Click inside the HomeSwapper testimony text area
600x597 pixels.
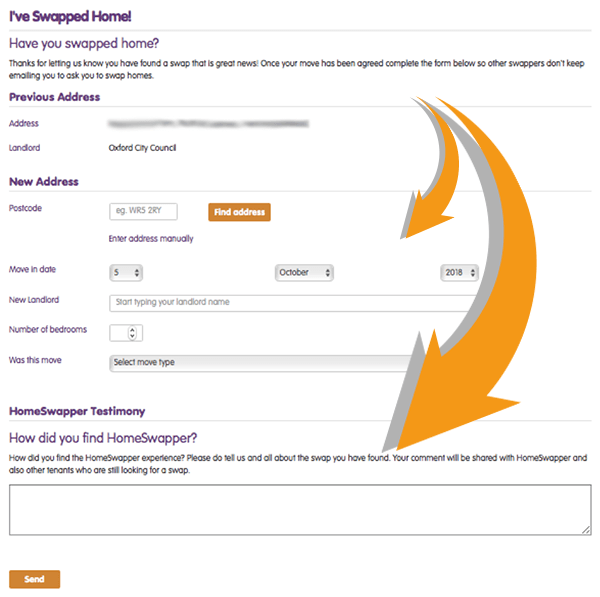pos(300,509)
